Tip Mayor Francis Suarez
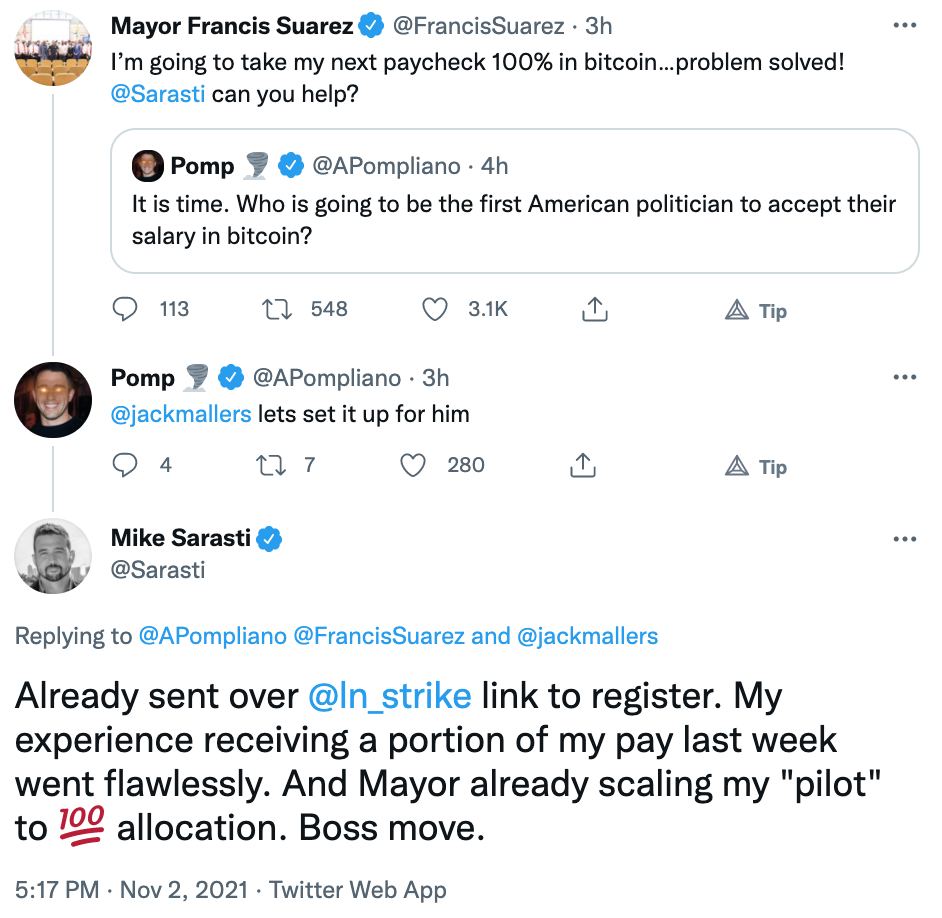942x918 pixels. click(756, 311)
